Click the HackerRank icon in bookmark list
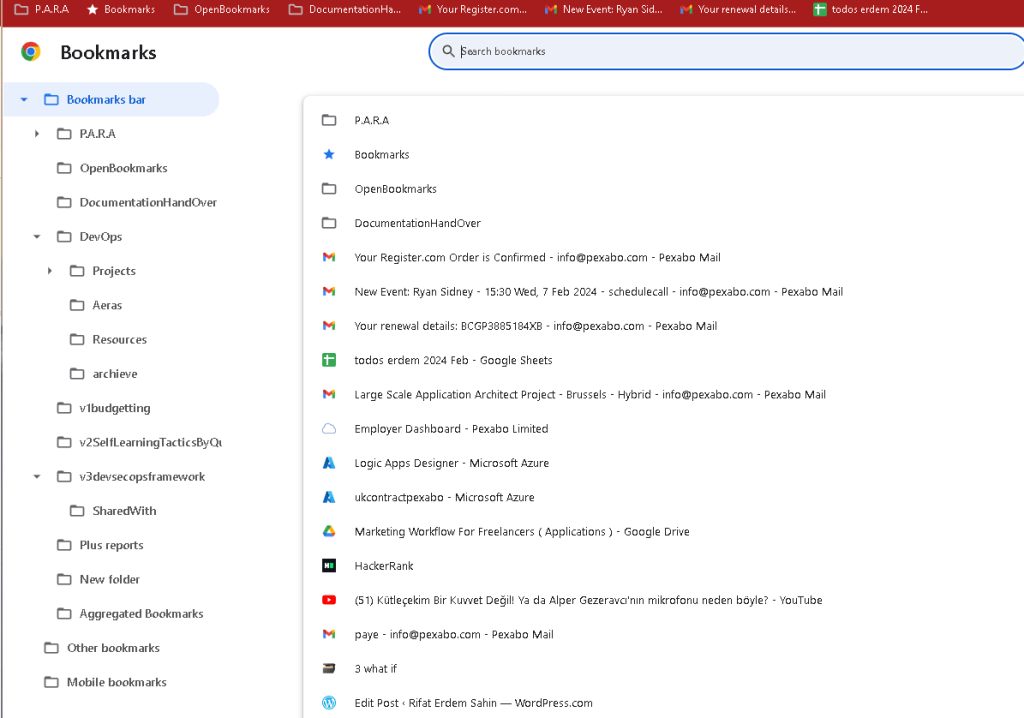This screenshot has width=1024, height=718. 329,566
